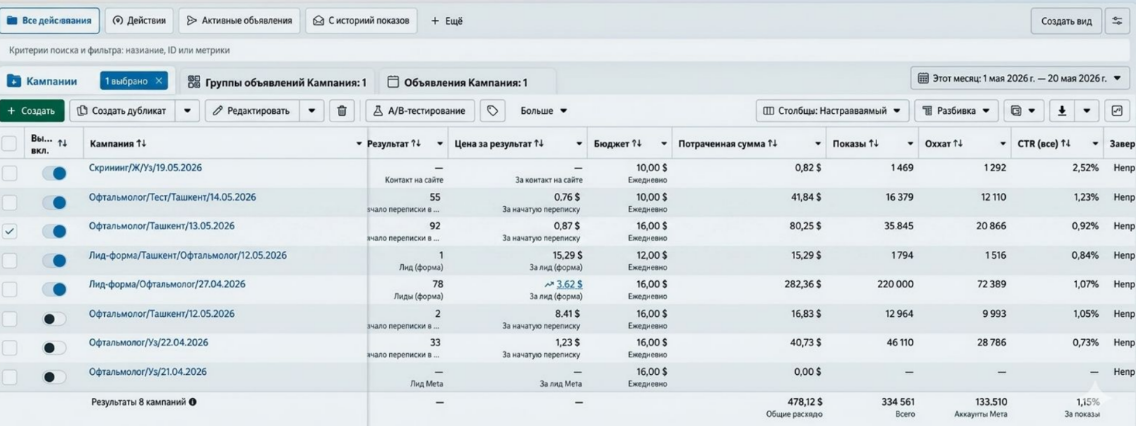Check the Скрининг/Ж/Уз/19.05.2026 row checkbox
Image resolution: width=1137 pixels, height=426 pixels.
pos(9,173)
